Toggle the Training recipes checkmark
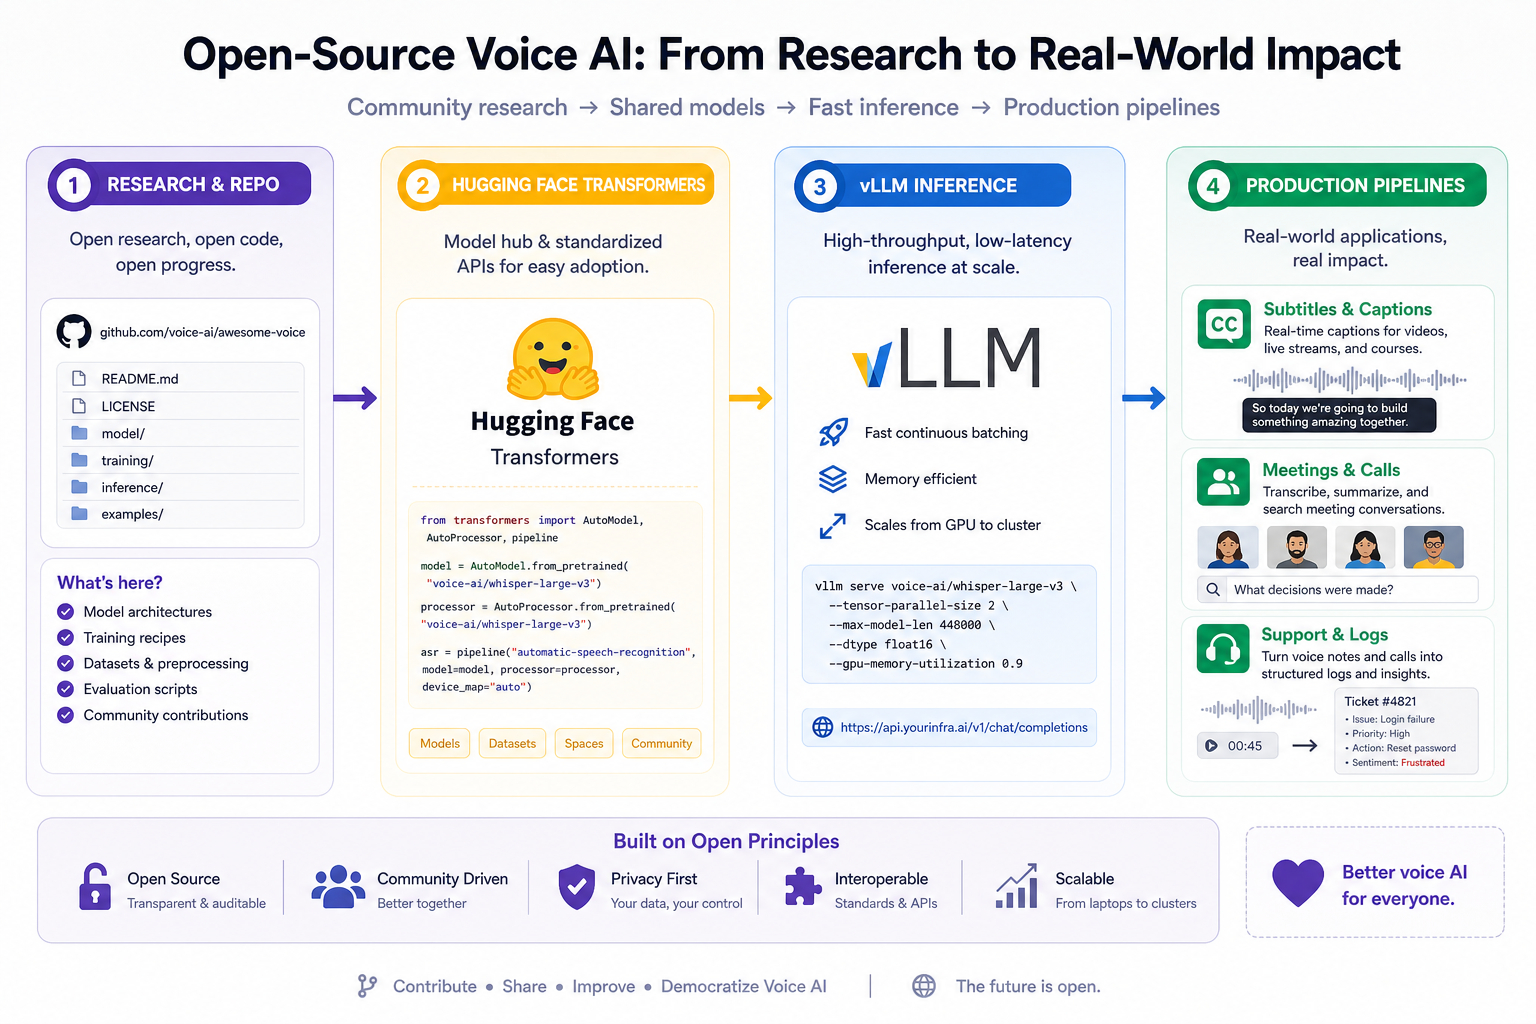 [66, 637]
